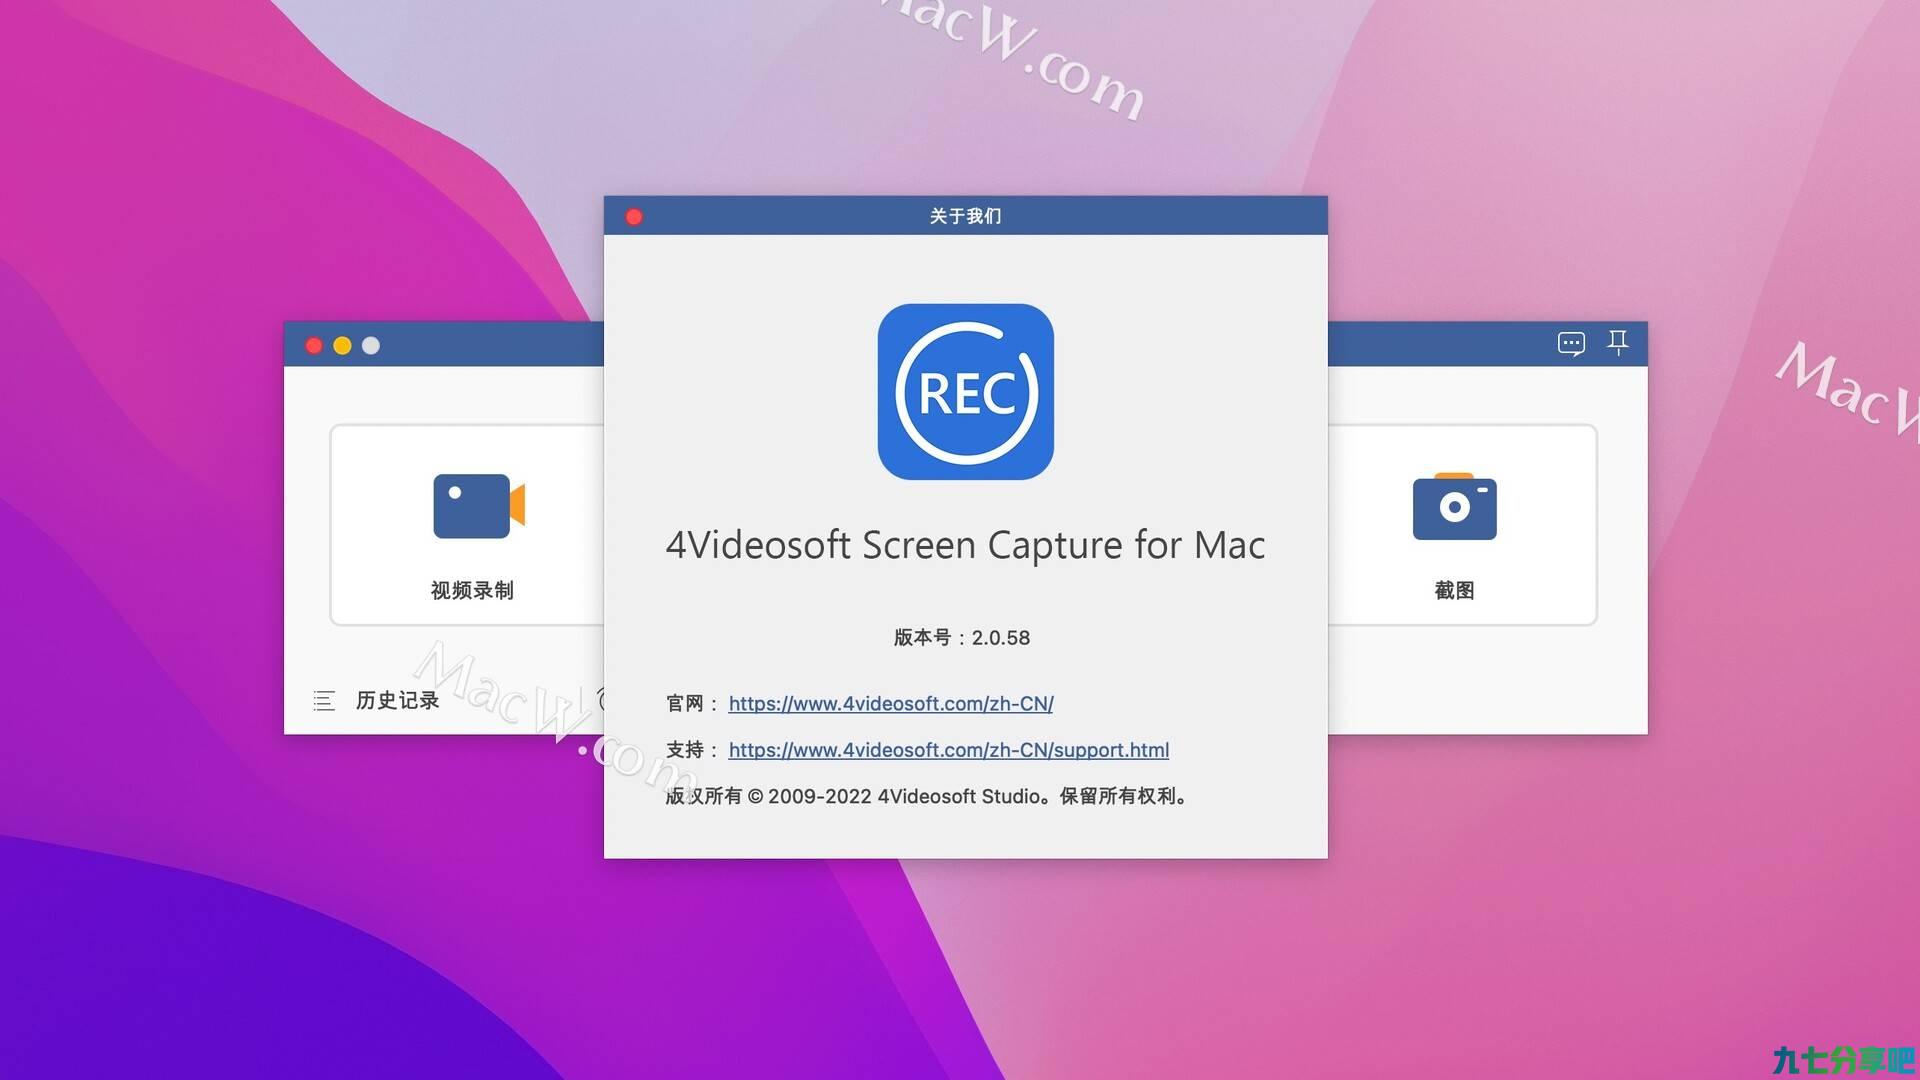The height and width of the screenshot is (1080, 1920).
Task: Open the support.html link
Action: click(948, 750)
